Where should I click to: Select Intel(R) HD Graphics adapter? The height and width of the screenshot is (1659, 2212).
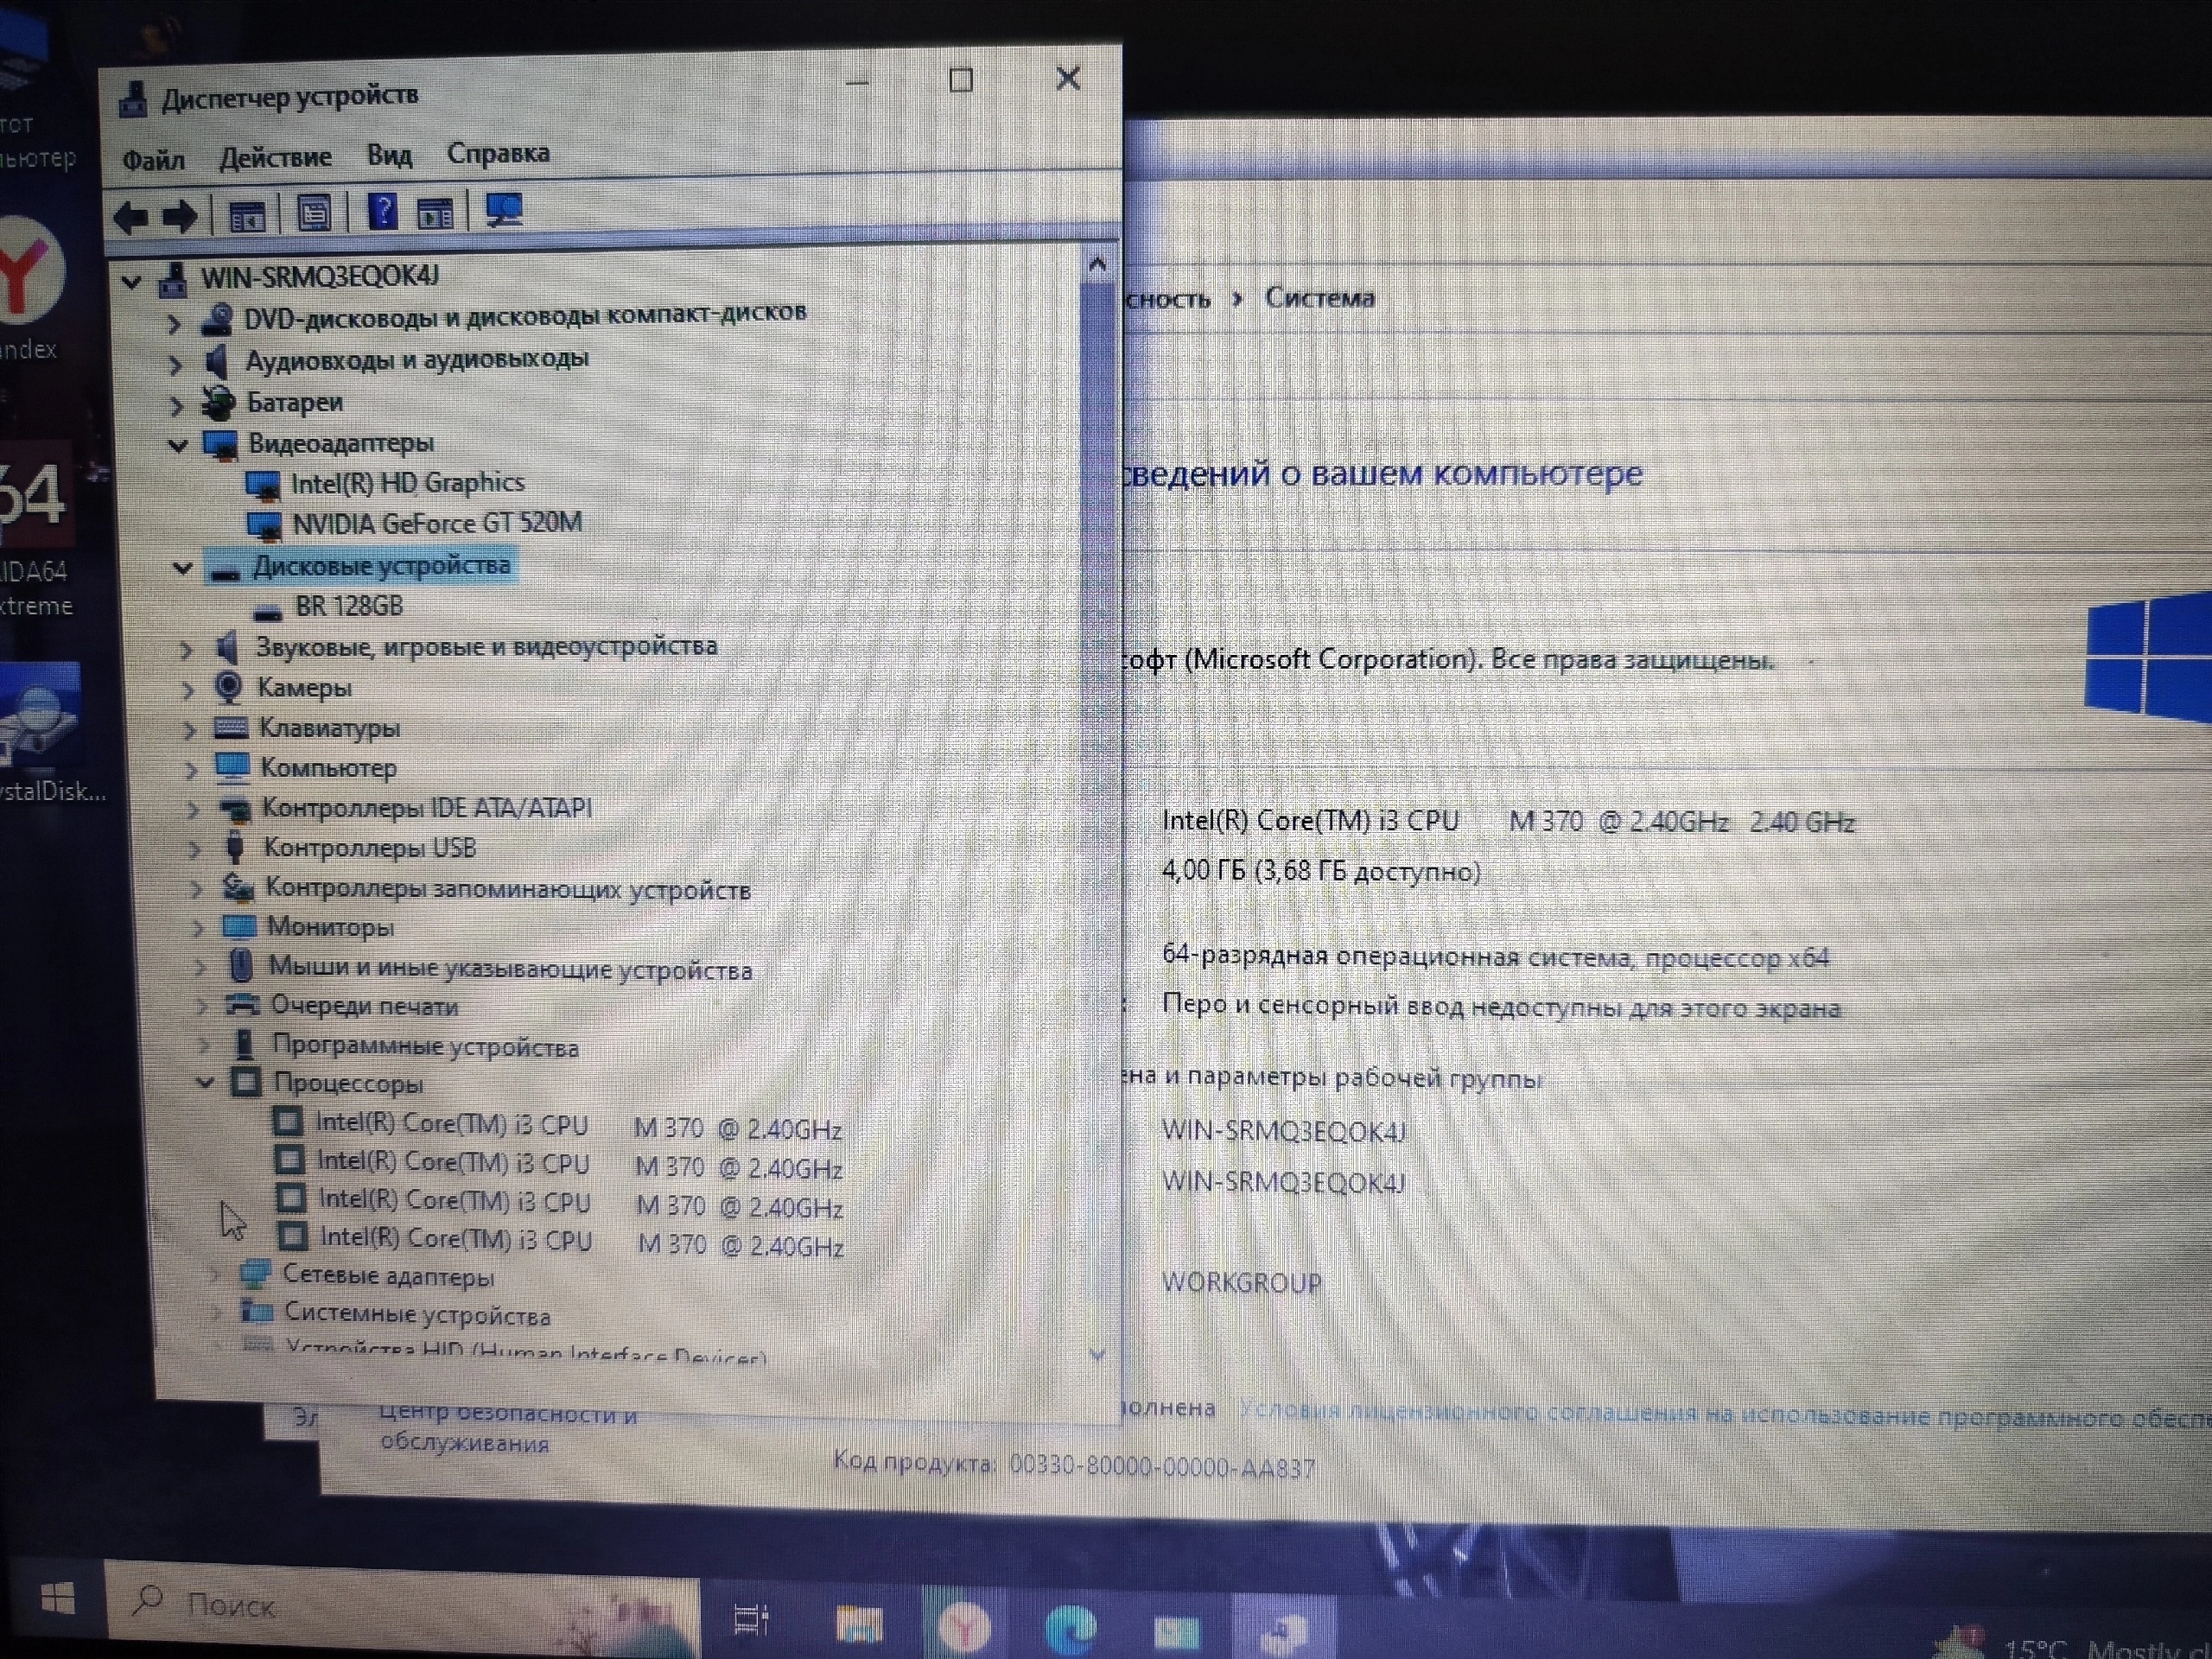pos(408,483)
